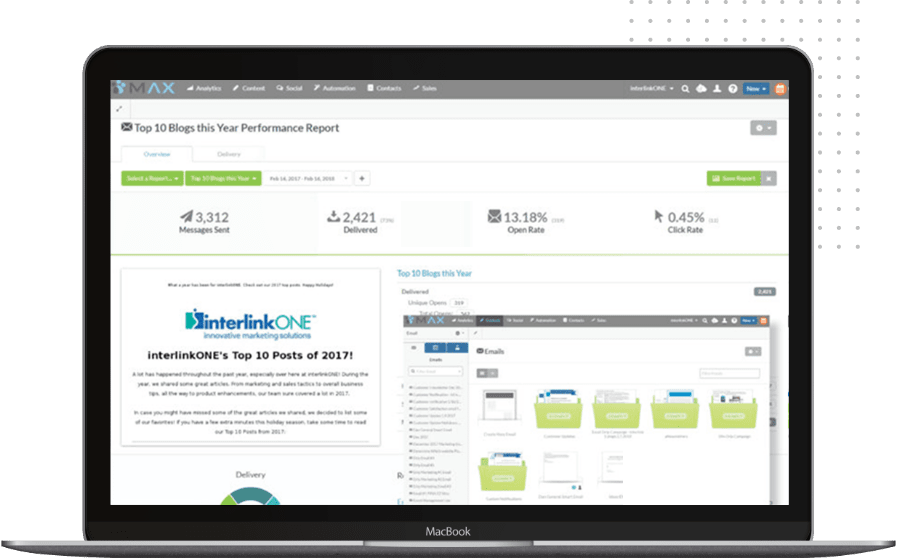Click search magnifier icon in report window header
Viewport: 897px width, 558px height.
685,89
